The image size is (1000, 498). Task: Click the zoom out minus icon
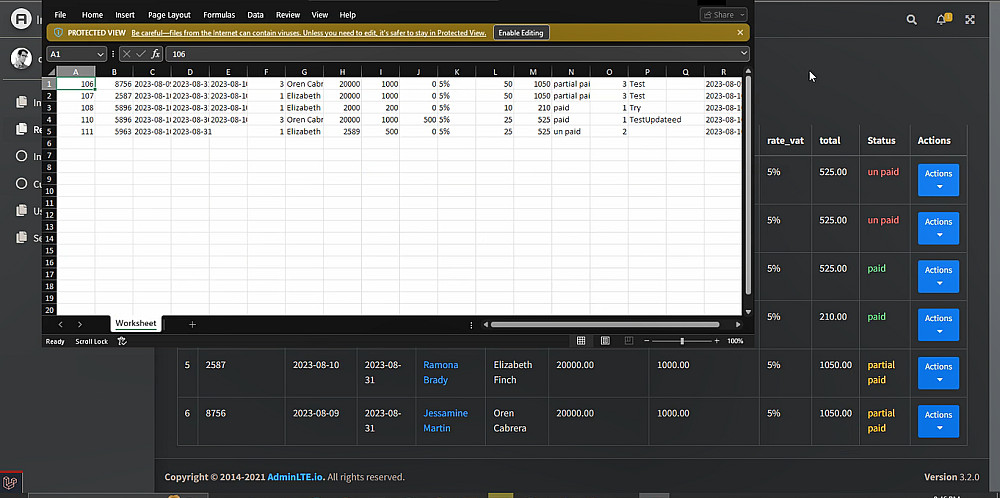point(647,341)
